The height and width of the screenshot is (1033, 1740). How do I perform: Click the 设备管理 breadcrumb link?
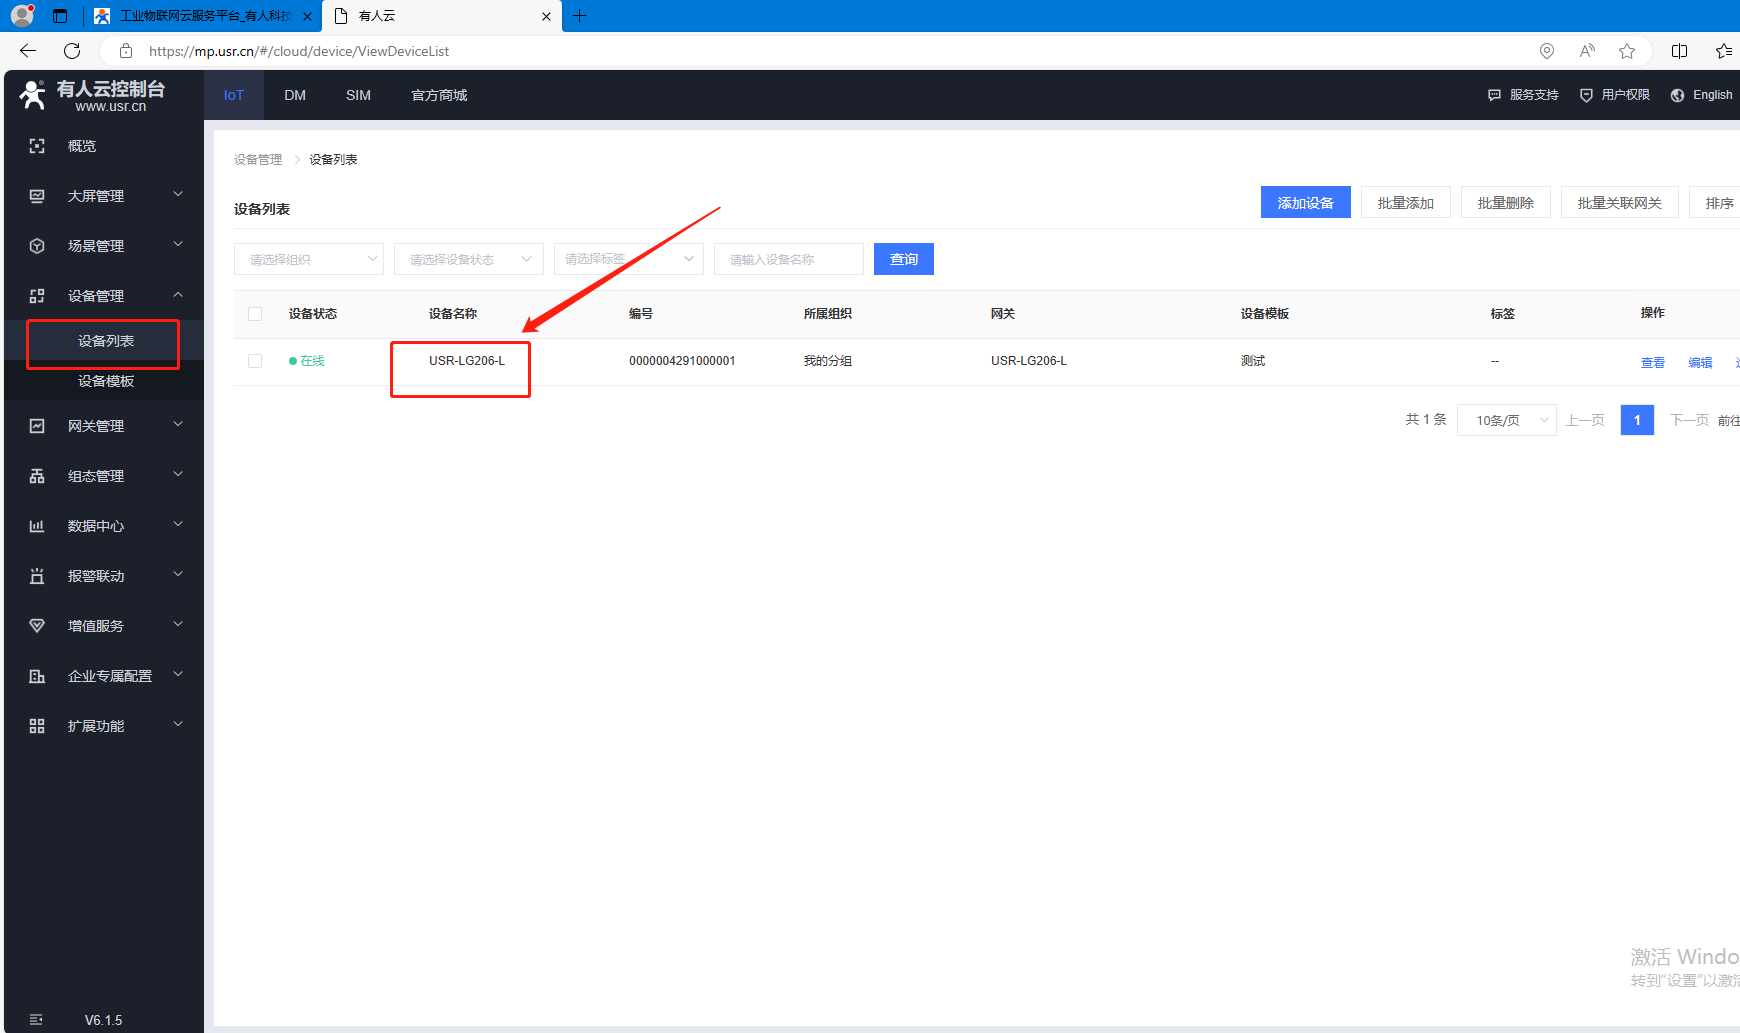click(x=258, y=160)
